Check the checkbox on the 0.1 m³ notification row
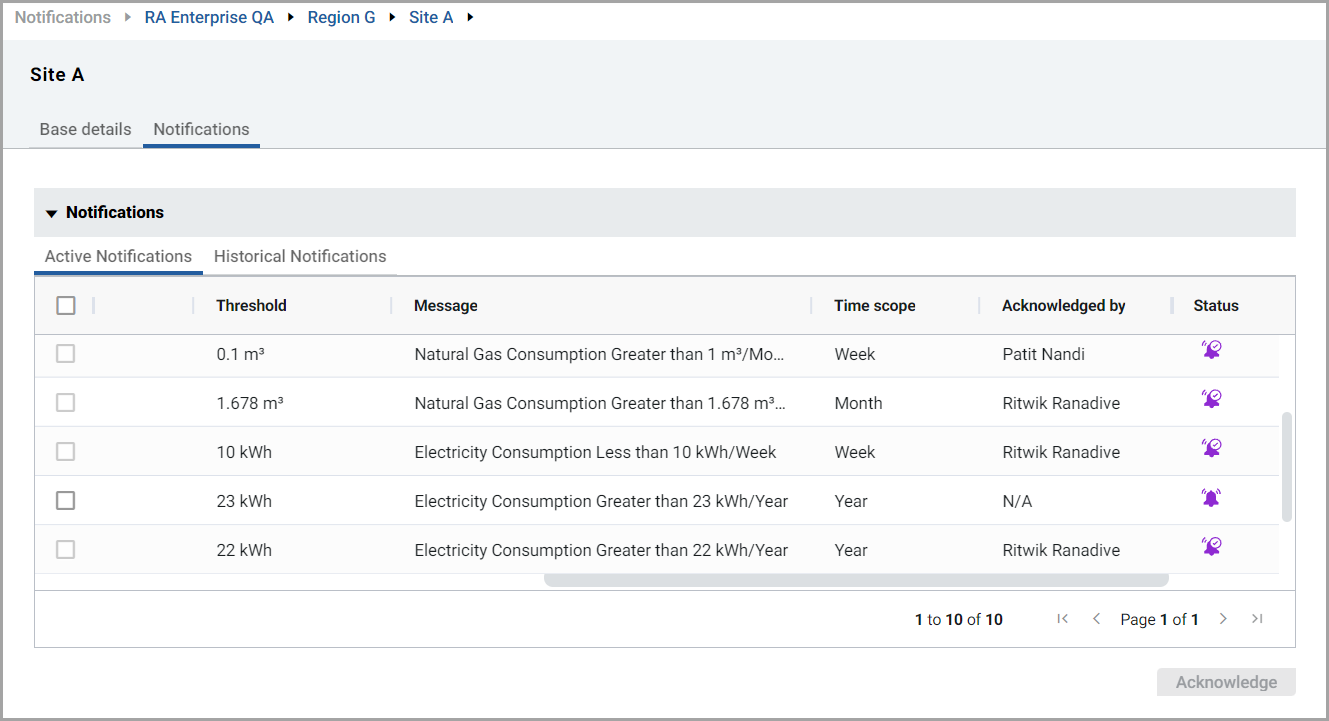This screenshot has width=1329, height=721. 65,353
